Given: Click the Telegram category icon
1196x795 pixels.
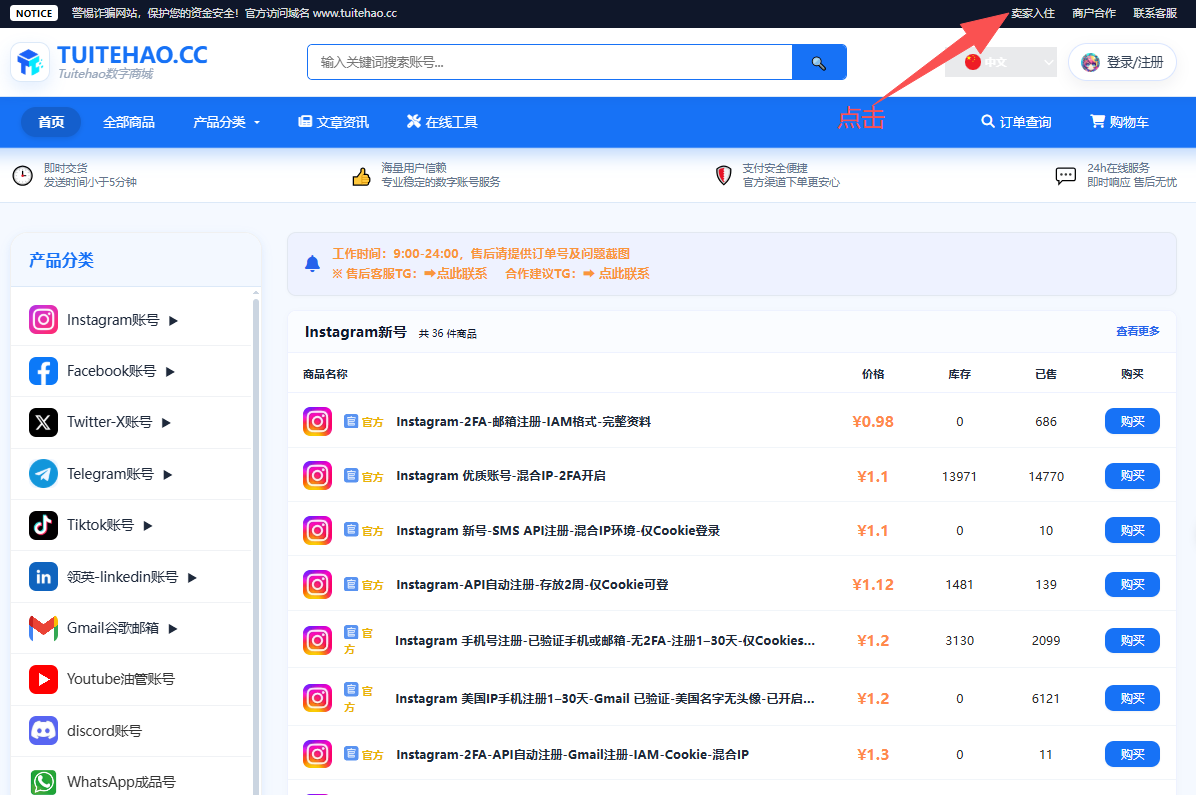Looking at the screenshot, I should [x=43, y=474].
